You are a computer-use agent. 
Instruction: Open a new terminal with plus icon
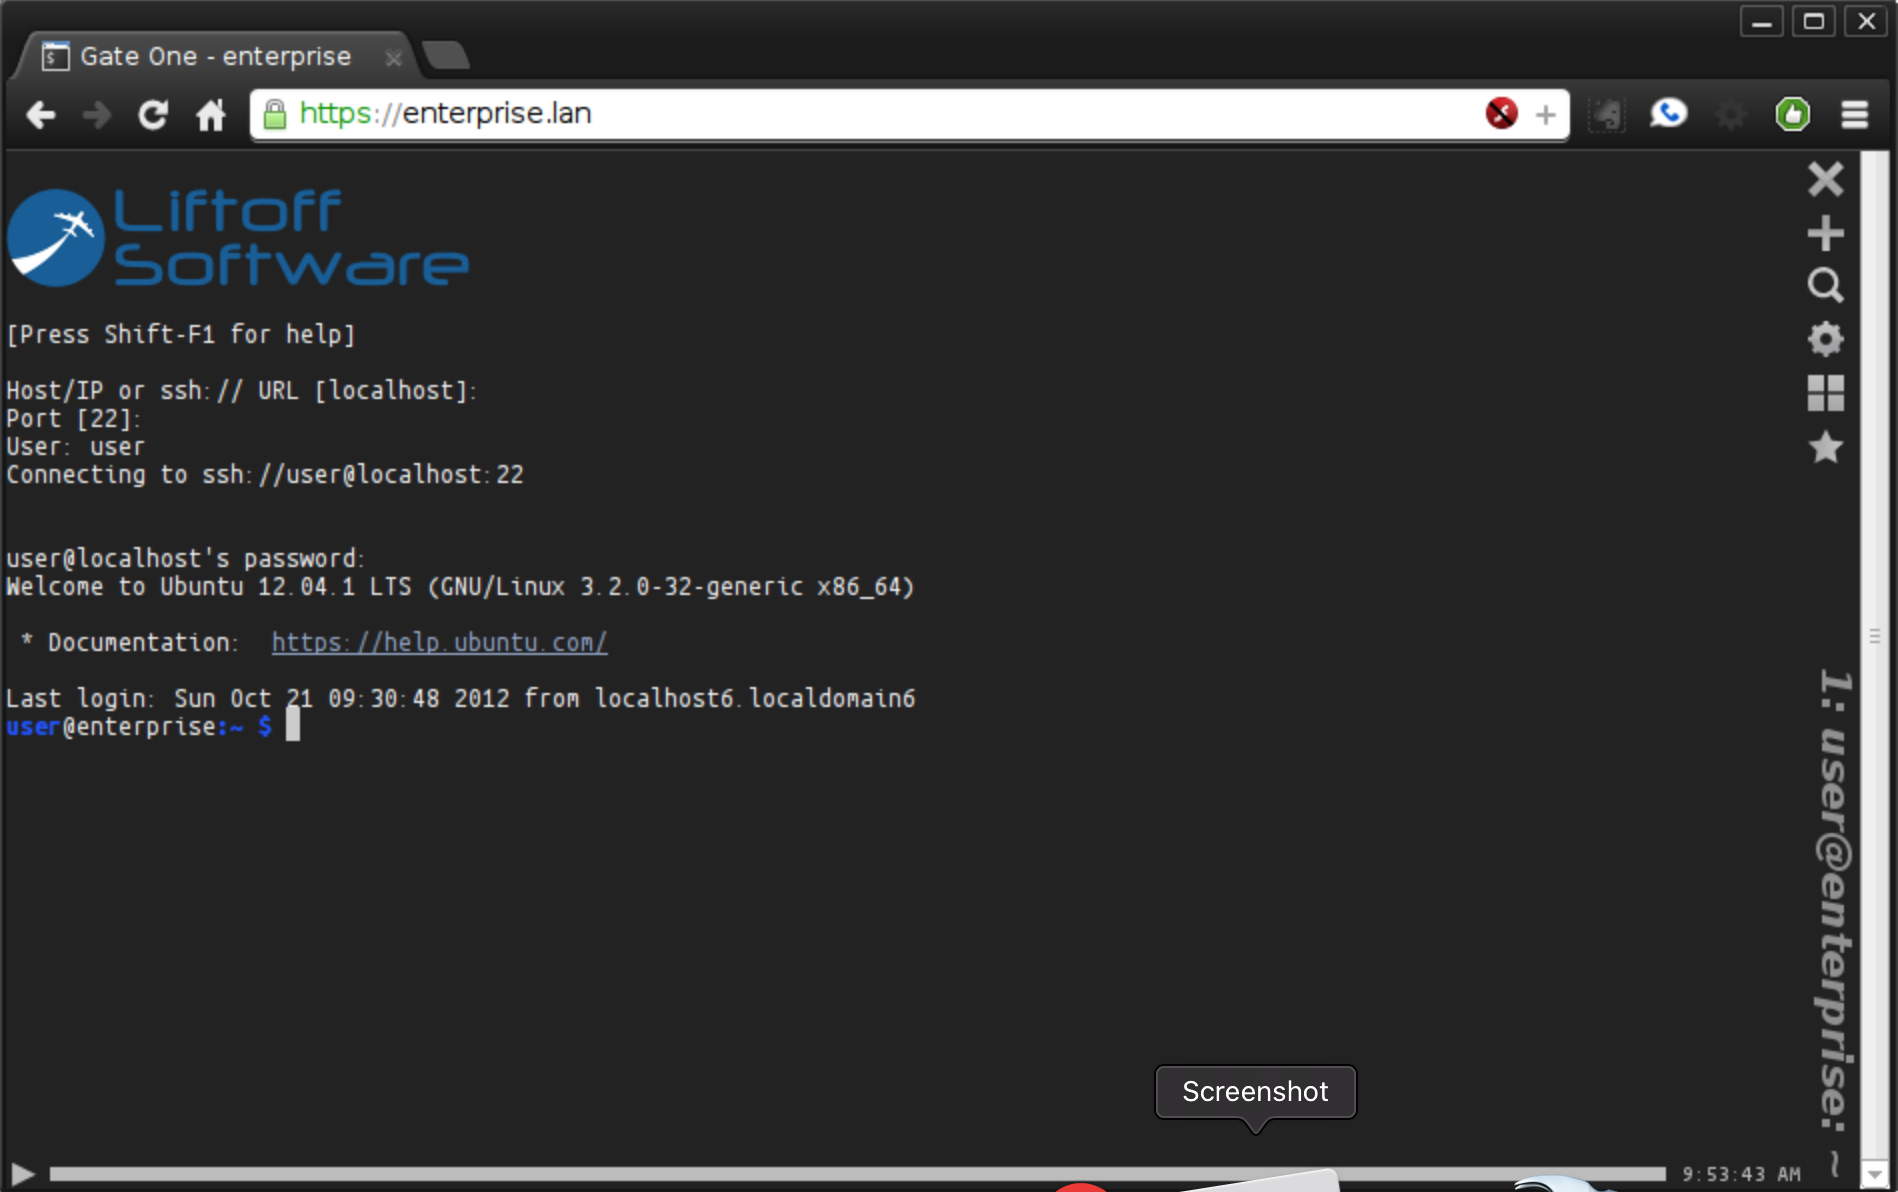pos(1825,233)
